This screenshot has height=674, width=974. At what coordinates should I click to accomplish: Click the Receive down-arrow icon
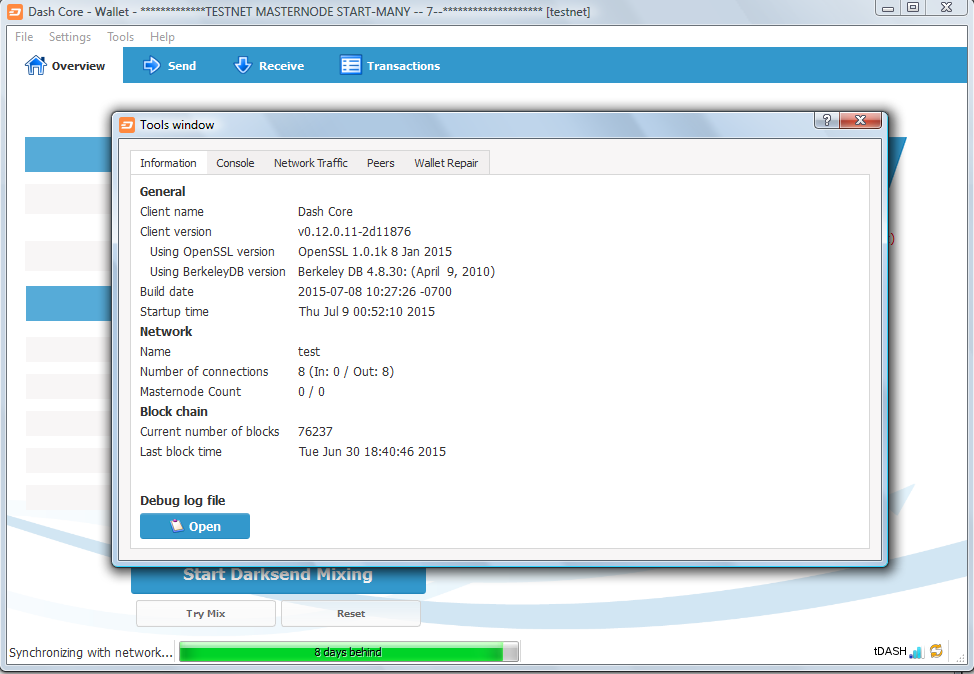(242, 65)
